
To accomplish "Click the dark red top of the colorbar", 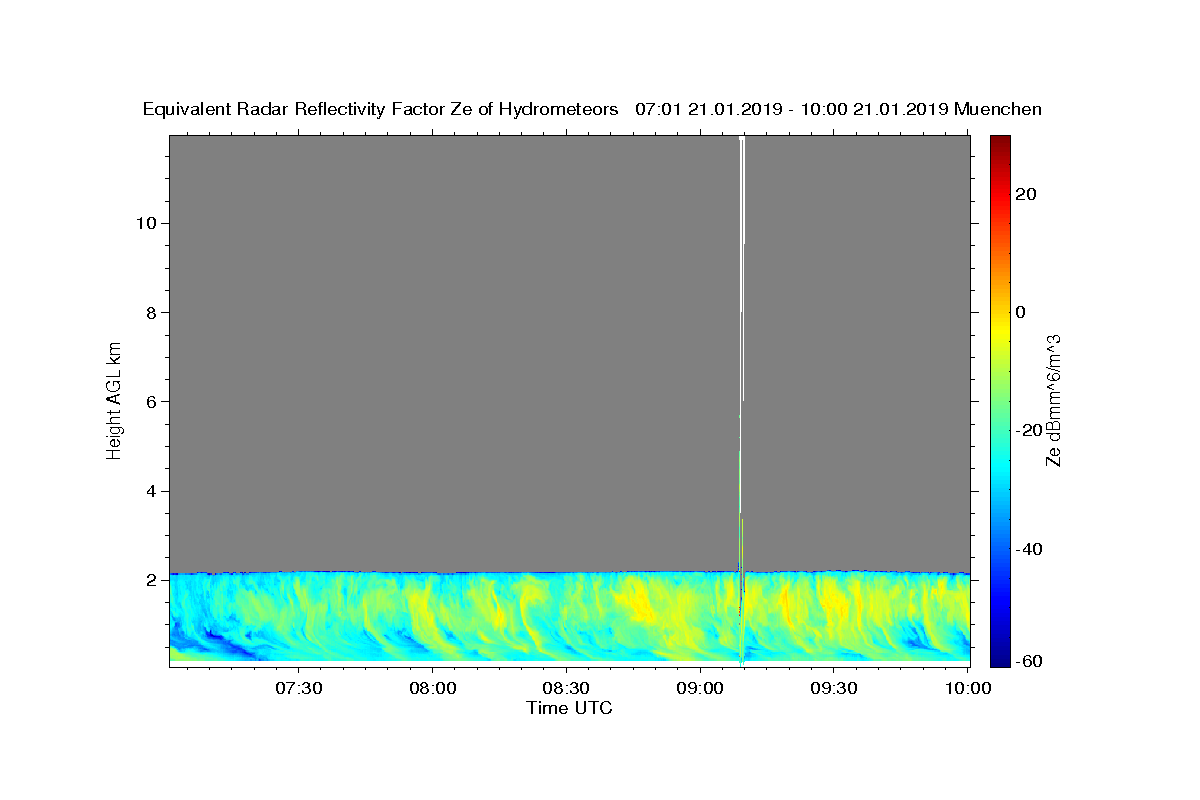I will coord(1000,145).
